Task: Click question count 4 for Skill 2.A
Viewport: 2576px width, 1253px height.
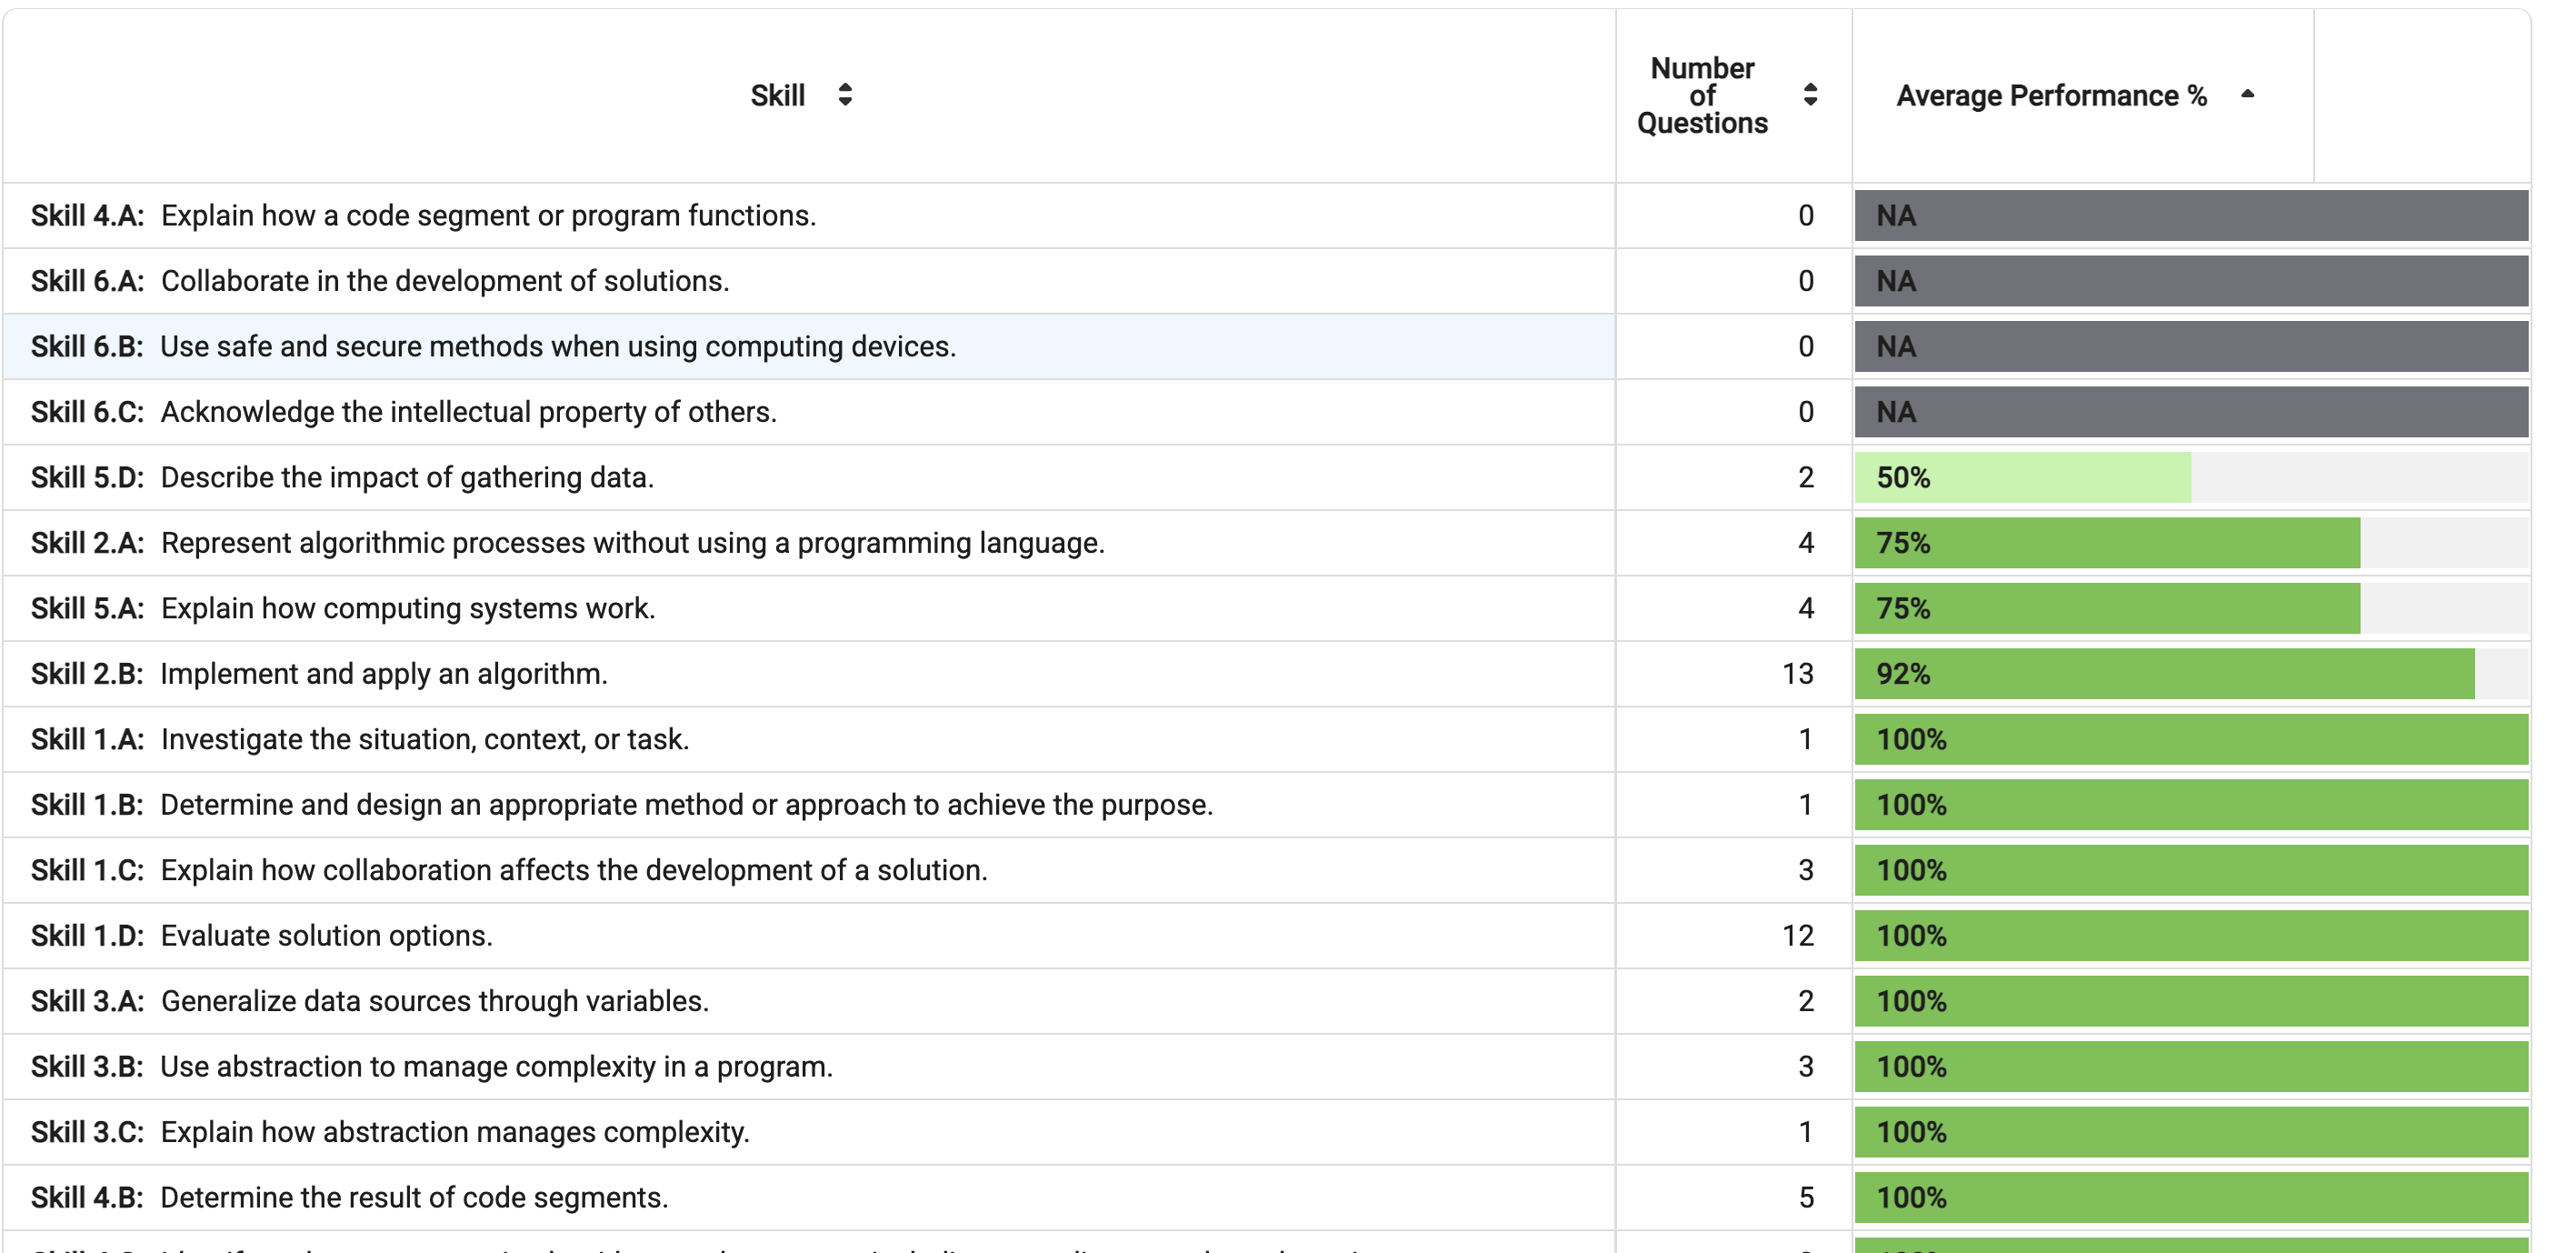Action: [1806, 543]
